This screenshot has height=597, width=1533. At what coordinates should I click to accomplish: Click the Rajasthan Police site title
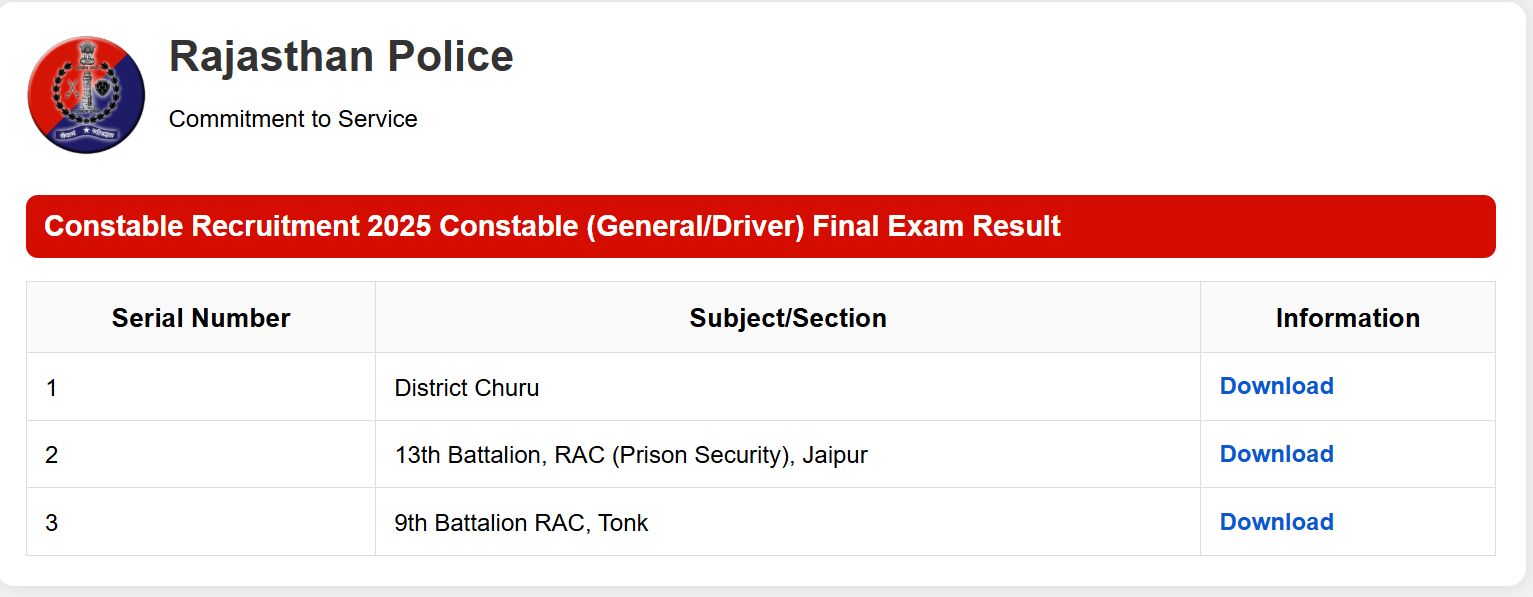[341, 57]
